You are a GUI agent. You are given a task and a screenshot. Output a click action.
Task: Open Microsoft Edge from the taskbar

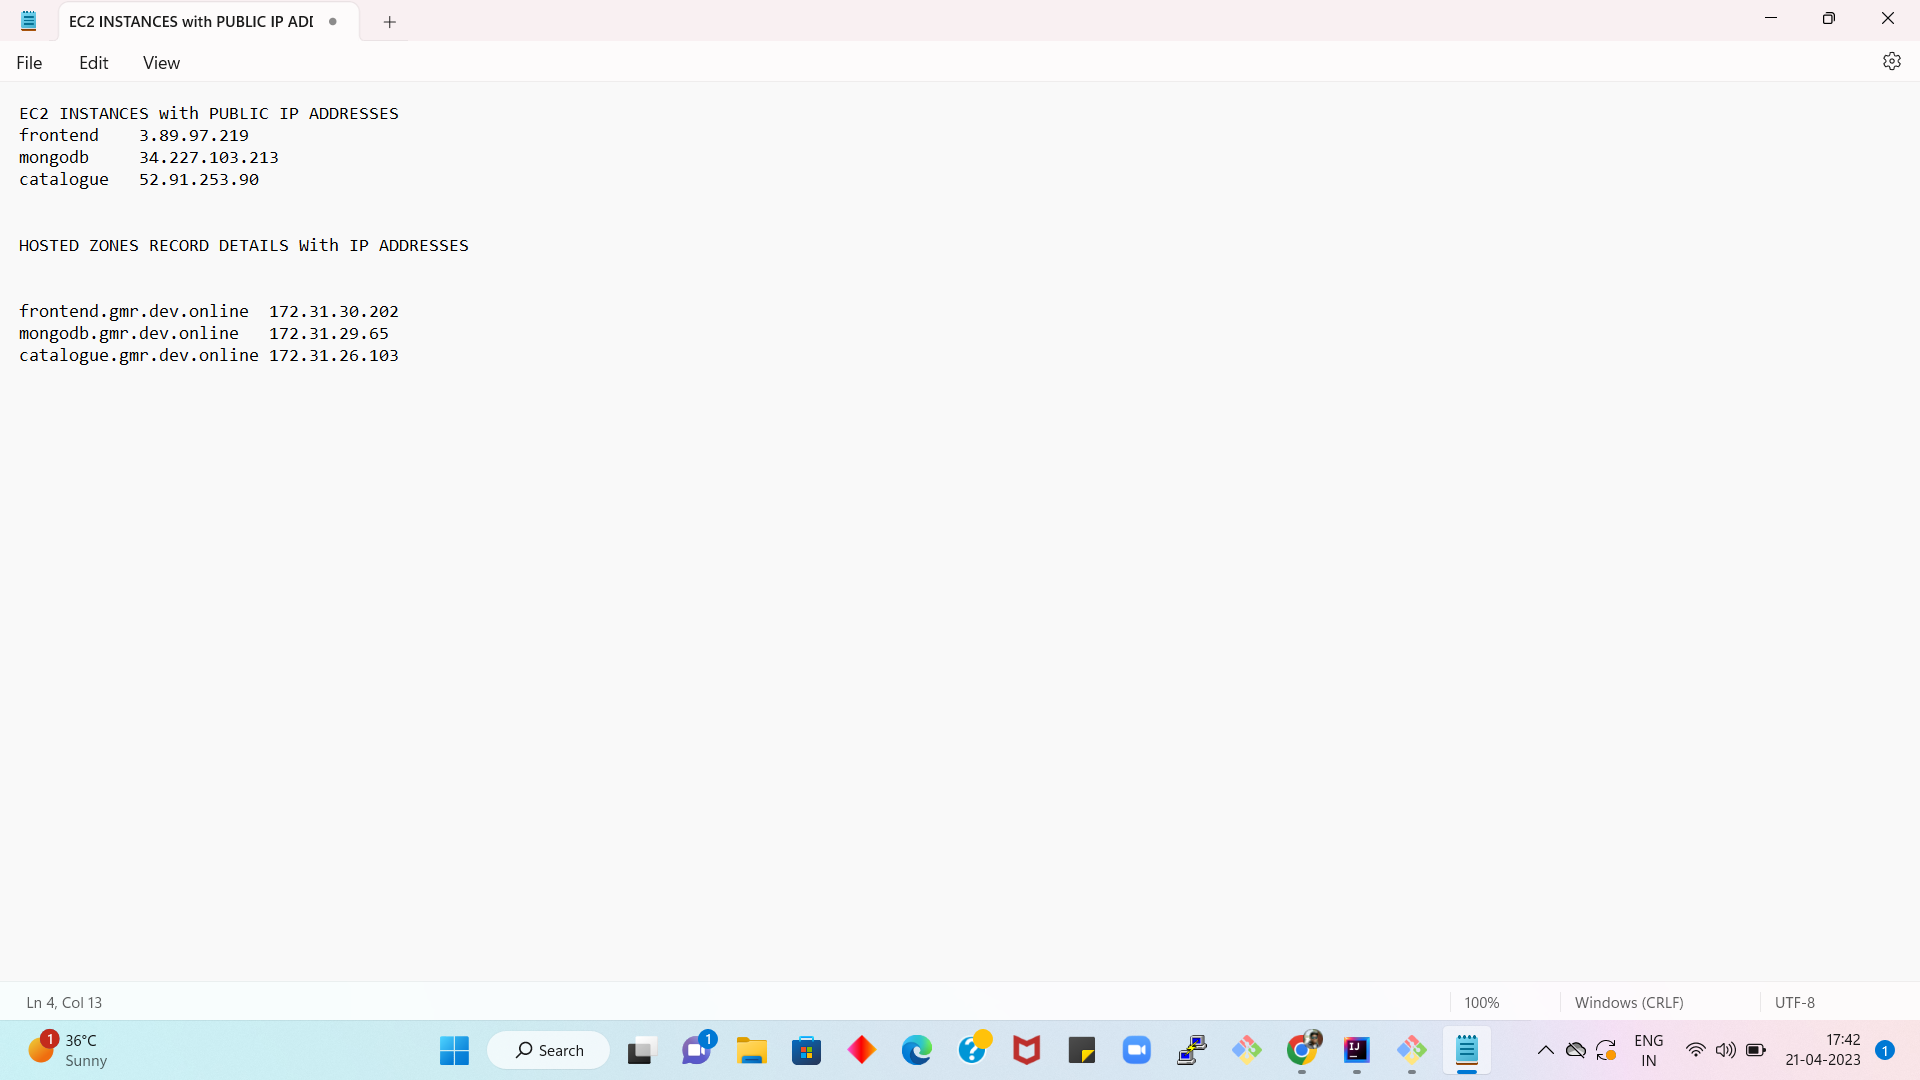click(917, 1050)
